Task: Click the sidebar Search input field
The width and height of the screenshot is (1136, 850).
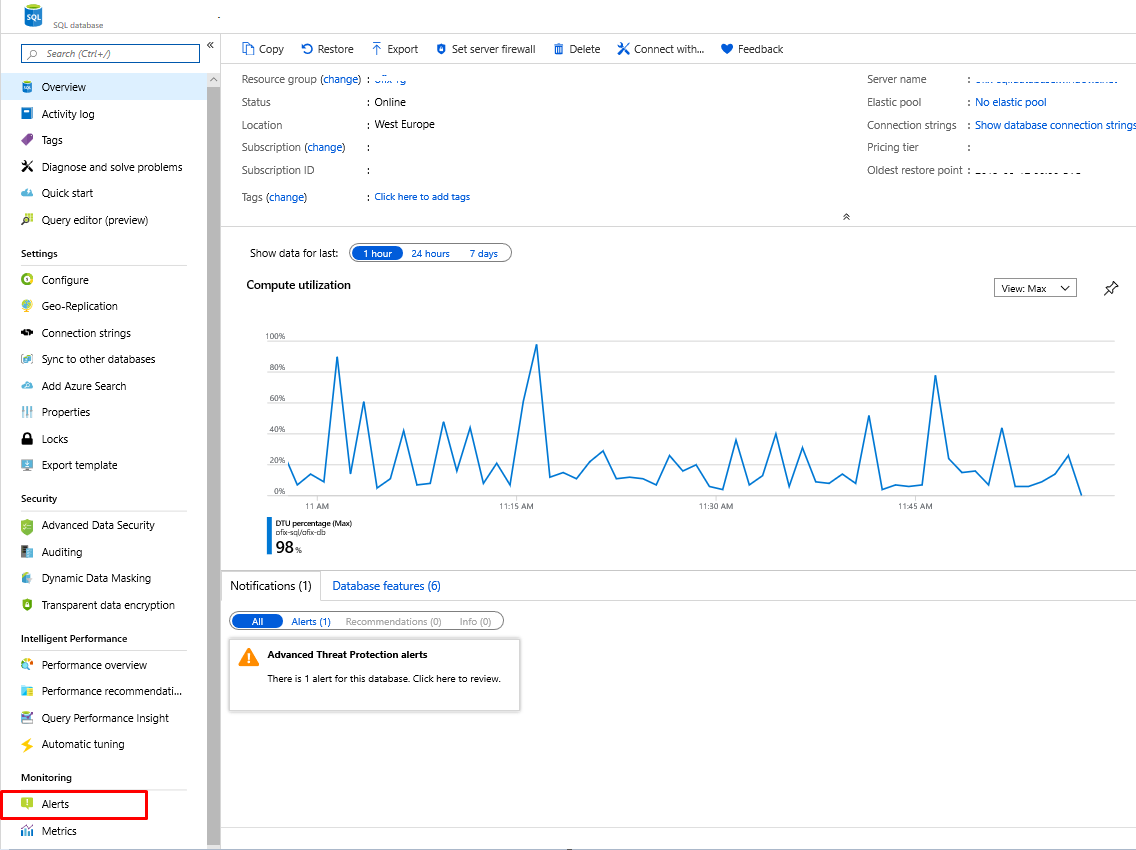Action: coord(110,54)
